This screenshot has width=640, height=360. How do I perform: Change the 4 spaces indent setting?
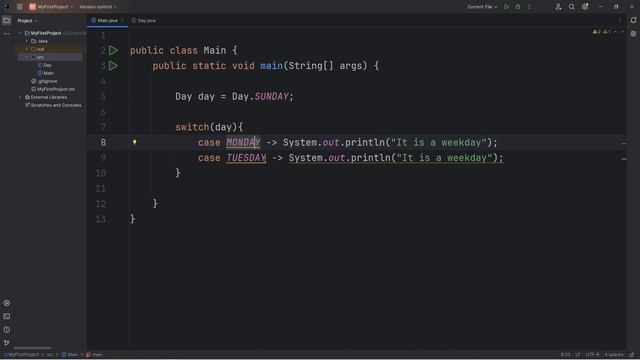(x=613, y=355)
